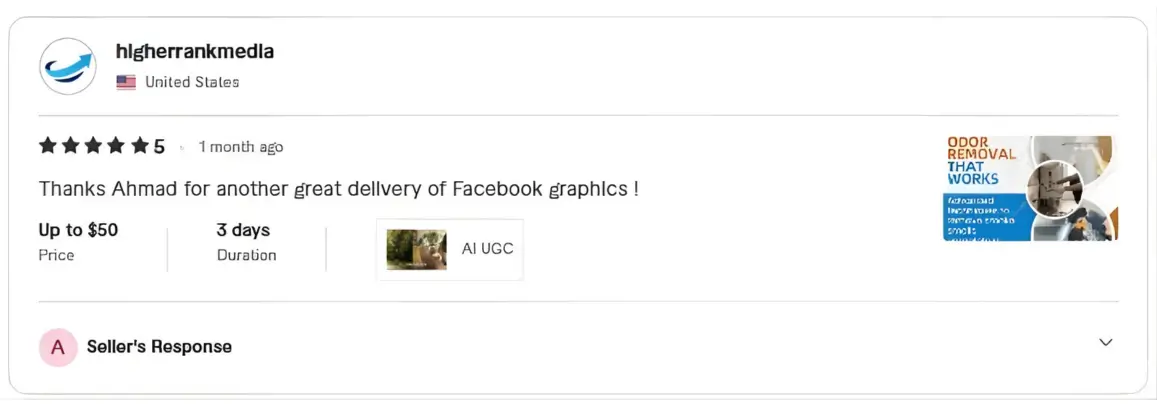Open the Odor Removal That Works image
Screen dimensions: 1157x406
[1030, 188]
